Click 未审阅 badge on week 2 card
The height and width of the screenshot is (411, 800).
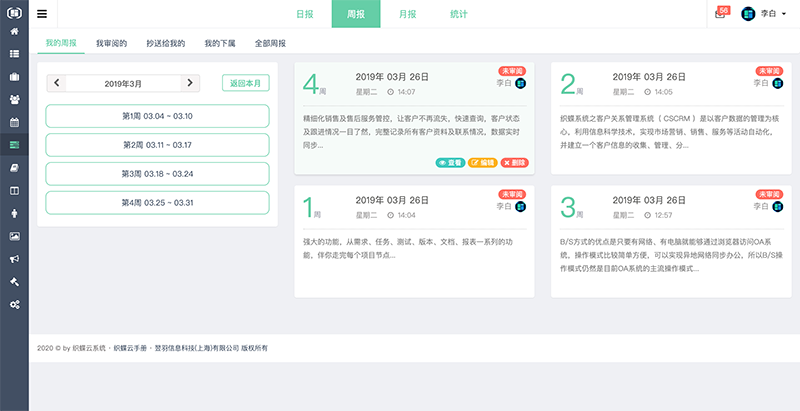[769, 71]
